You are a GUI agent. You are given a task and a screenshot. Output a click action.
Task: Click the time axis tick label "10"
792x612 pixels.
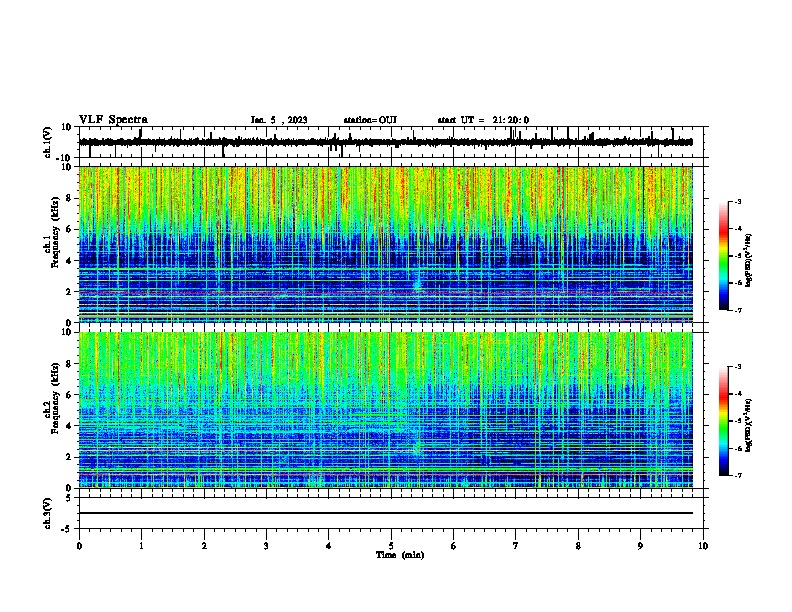pos(703,546)
